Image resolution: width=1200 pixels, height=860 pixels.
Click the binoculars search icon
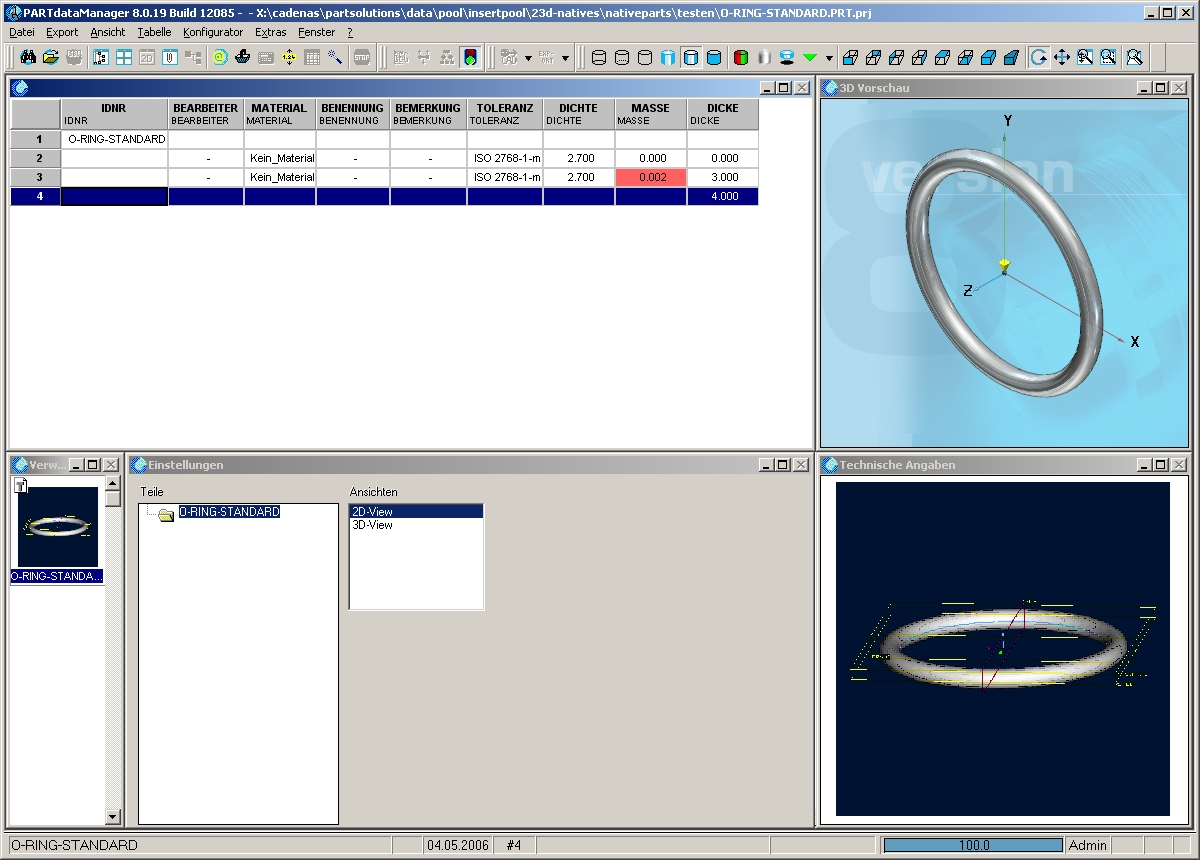click(28, 58)
